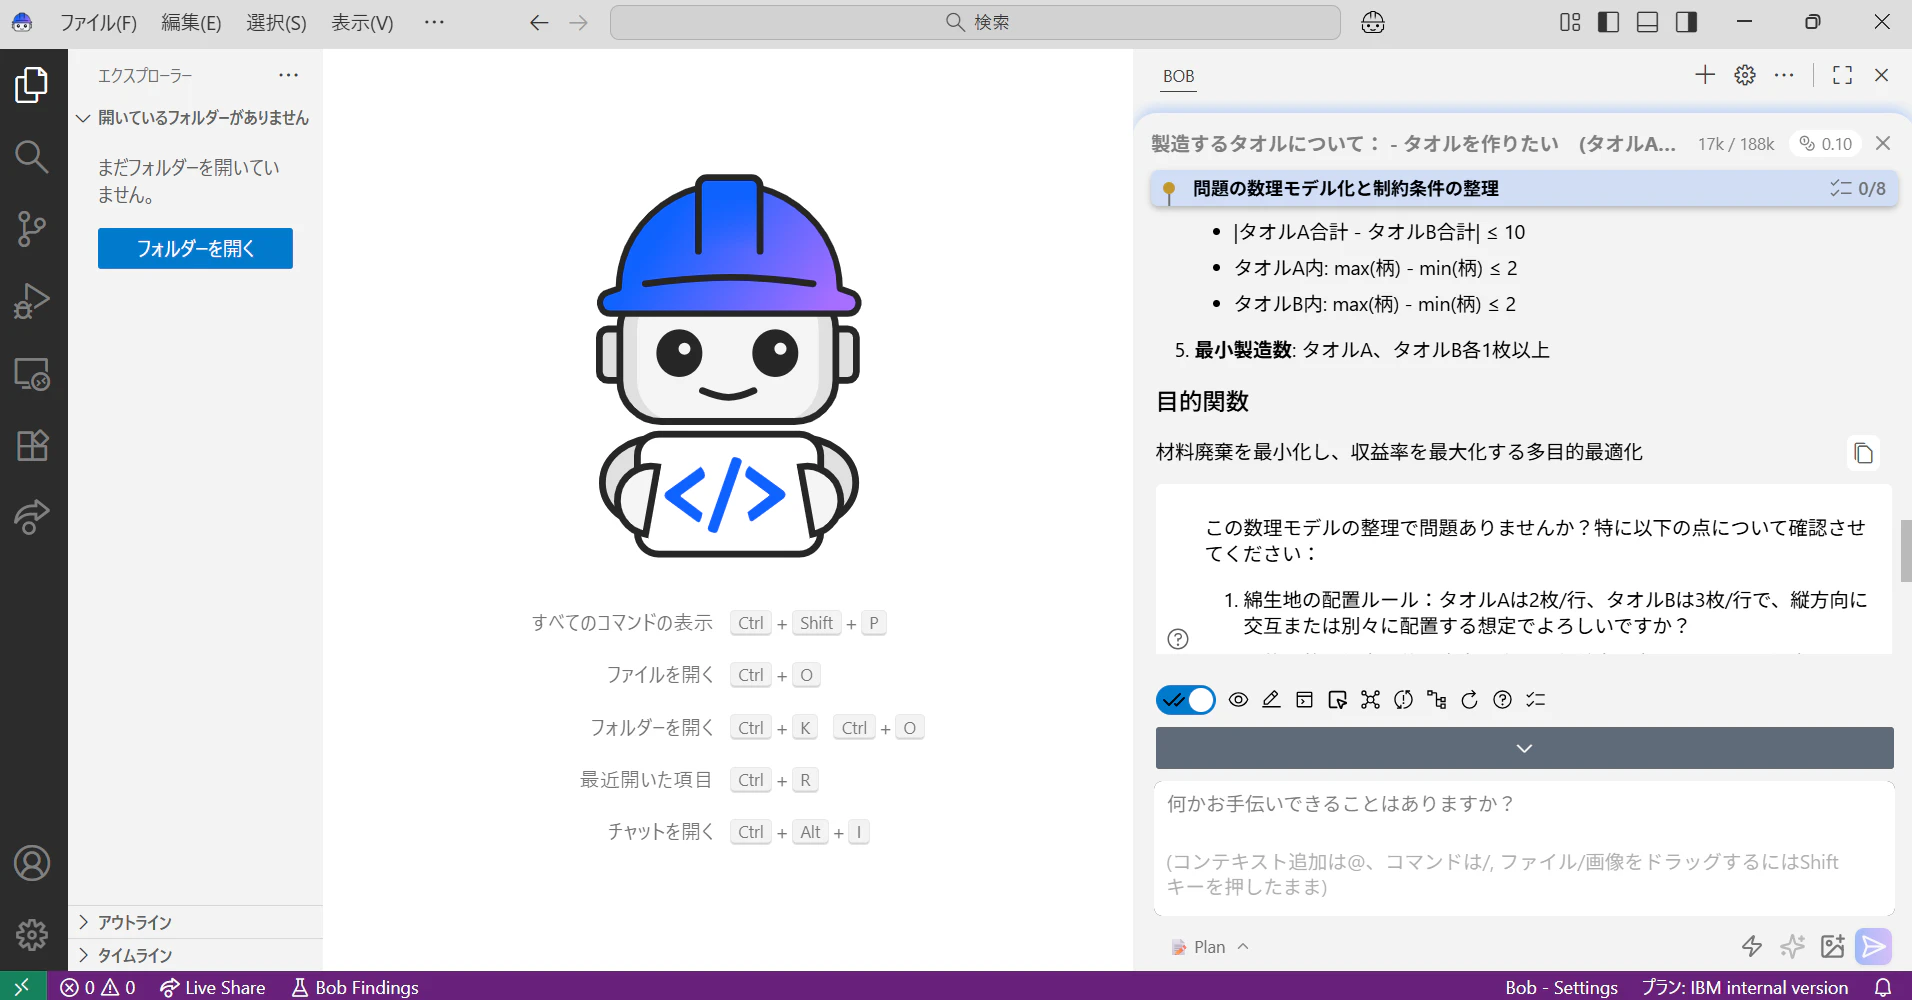The height and width of the screenshot is (1000, 1912).
Task: Expand the アウトライン section
Action: click(x=195, y=922)
